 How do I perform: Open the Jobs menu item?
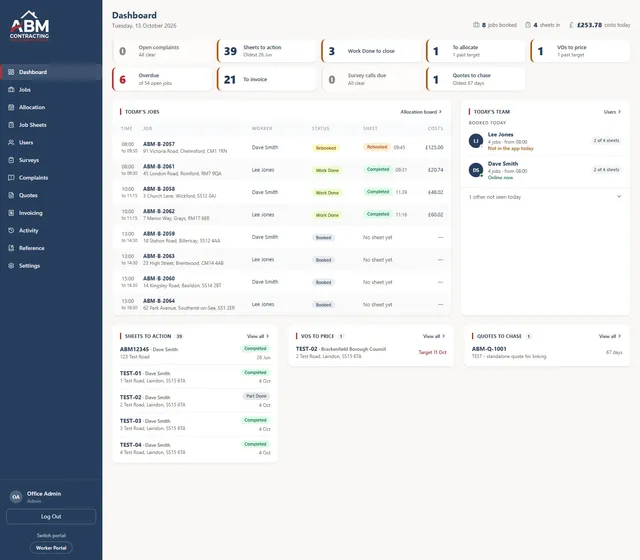tap(51, 89)
